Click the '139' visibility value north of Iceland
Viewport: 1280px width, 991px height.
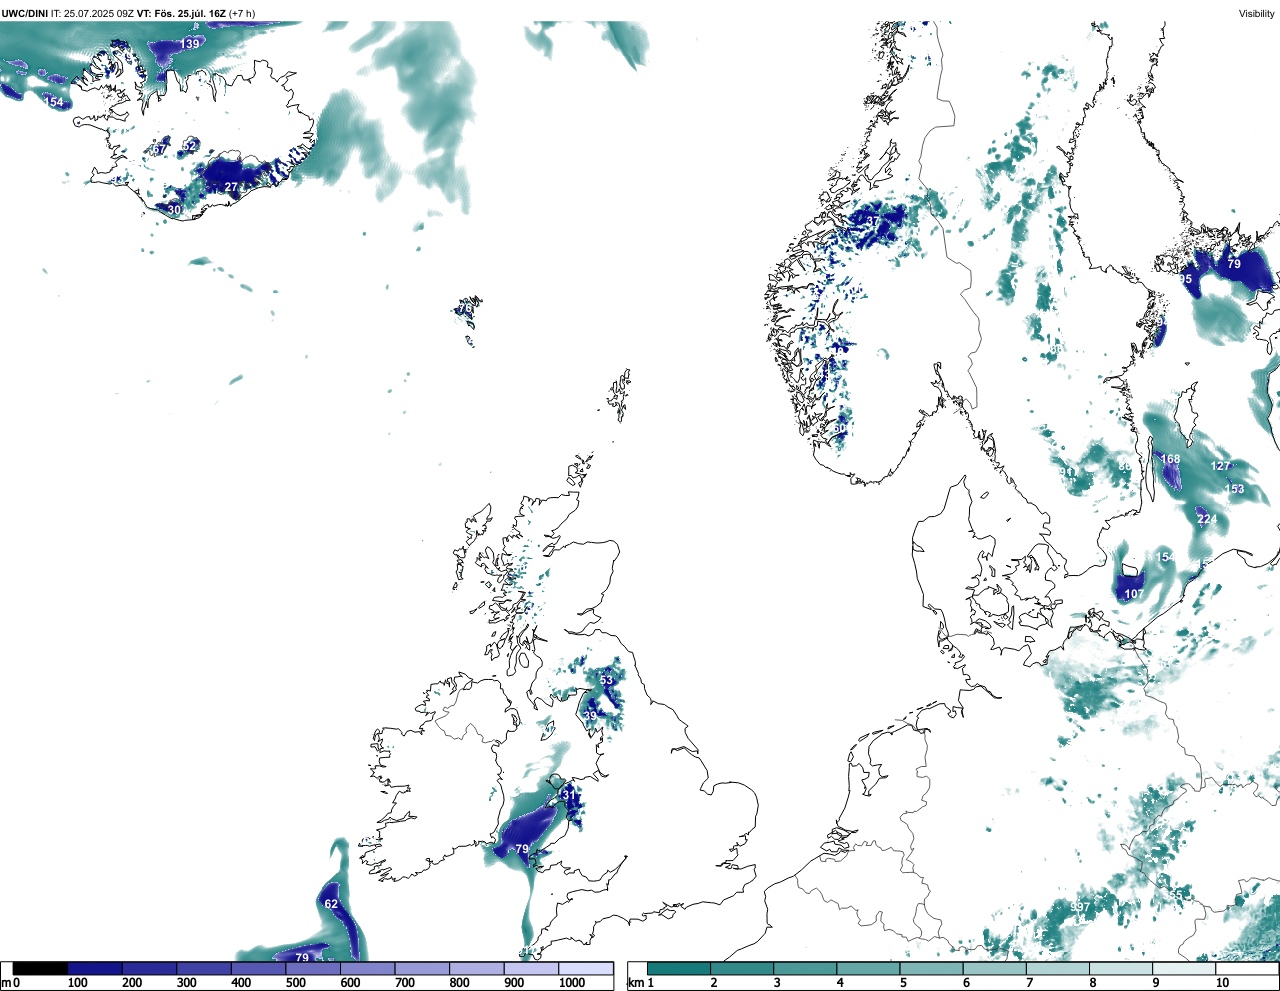tap(190, 44)
